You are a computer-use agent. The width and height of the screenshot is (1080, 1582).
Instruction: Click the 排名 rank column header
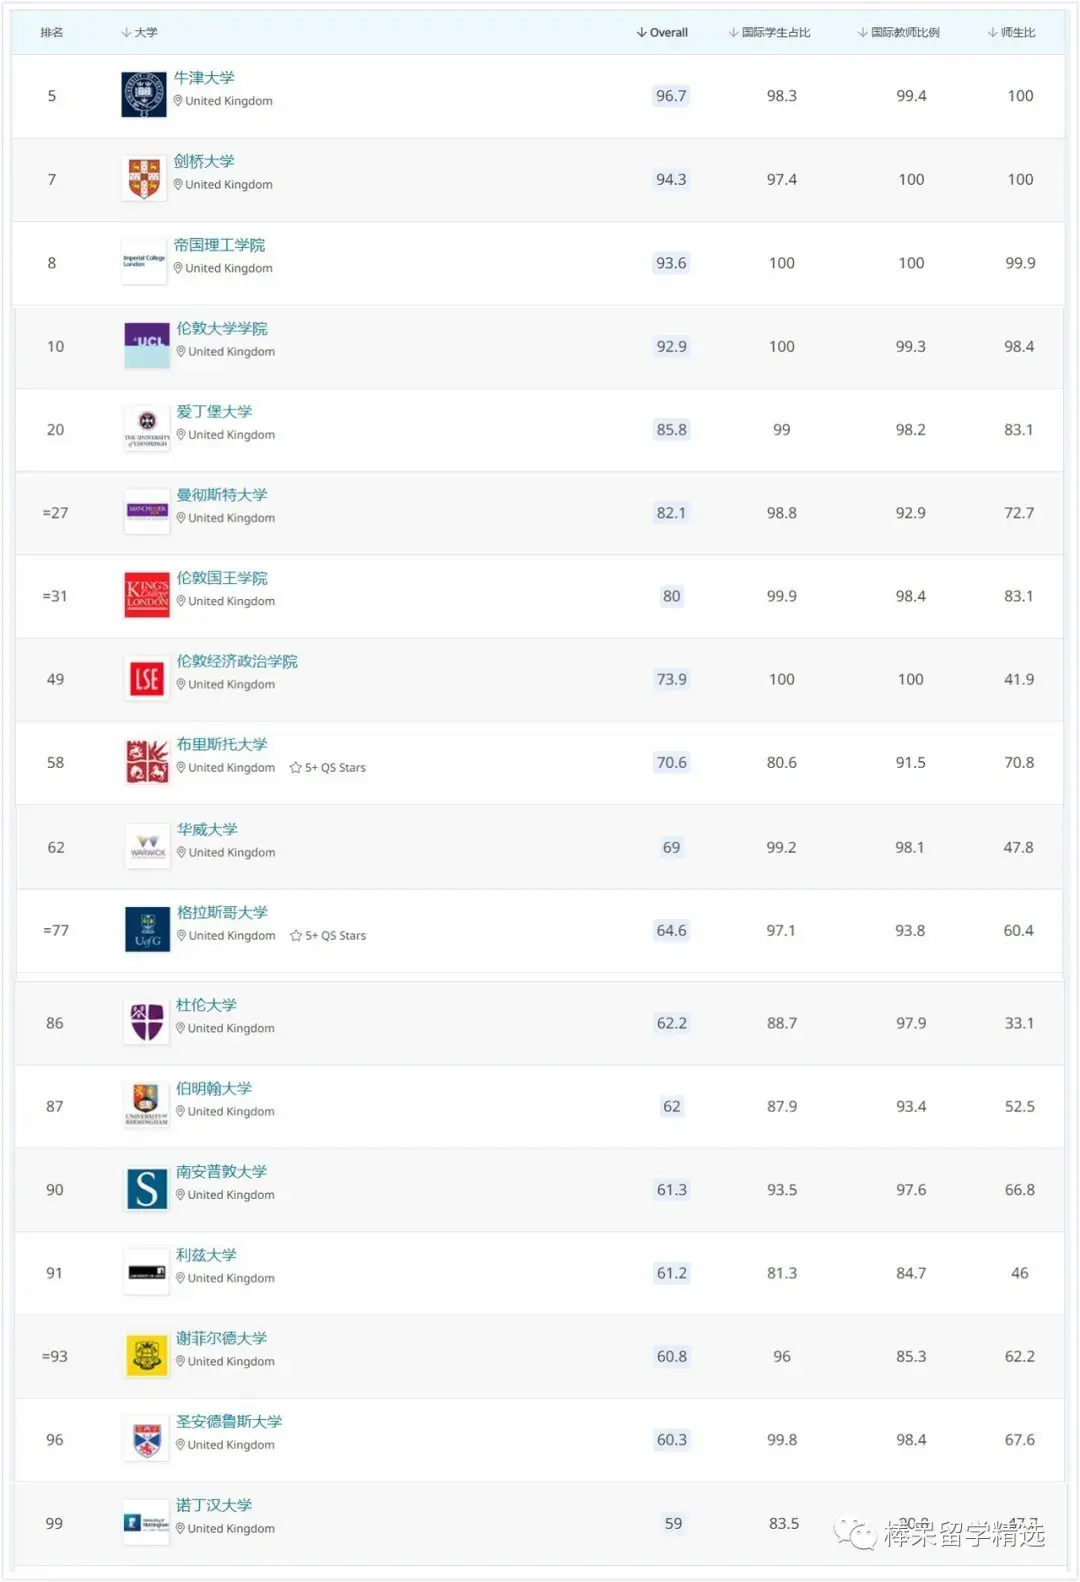pyautogui.click(x=52, y=33)
